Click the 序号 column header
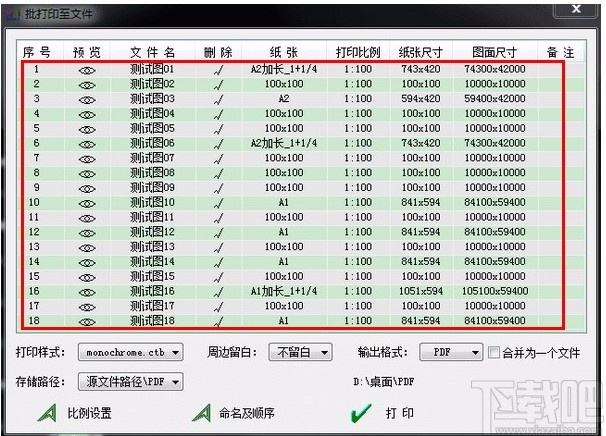The width and height of the screenshot is (606, 436). click(x=37, y=52)
